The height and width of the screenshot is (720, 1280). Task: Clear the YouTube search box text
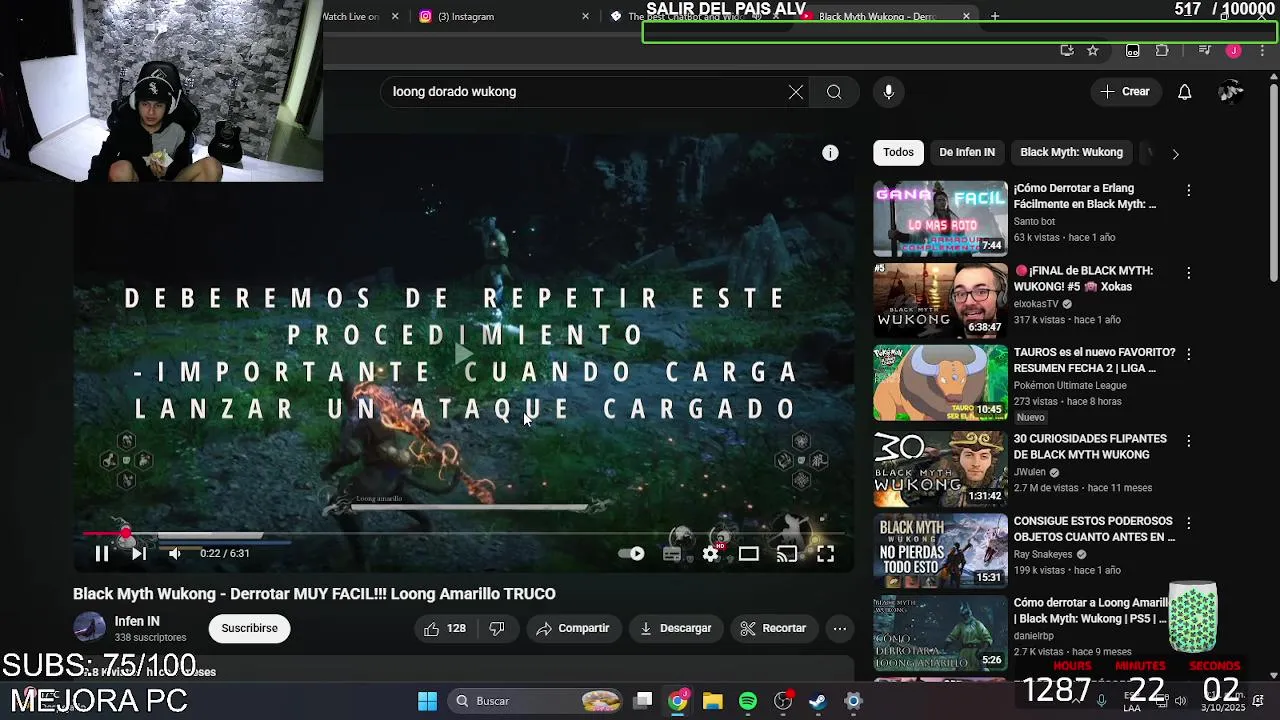tap(796, 92)
